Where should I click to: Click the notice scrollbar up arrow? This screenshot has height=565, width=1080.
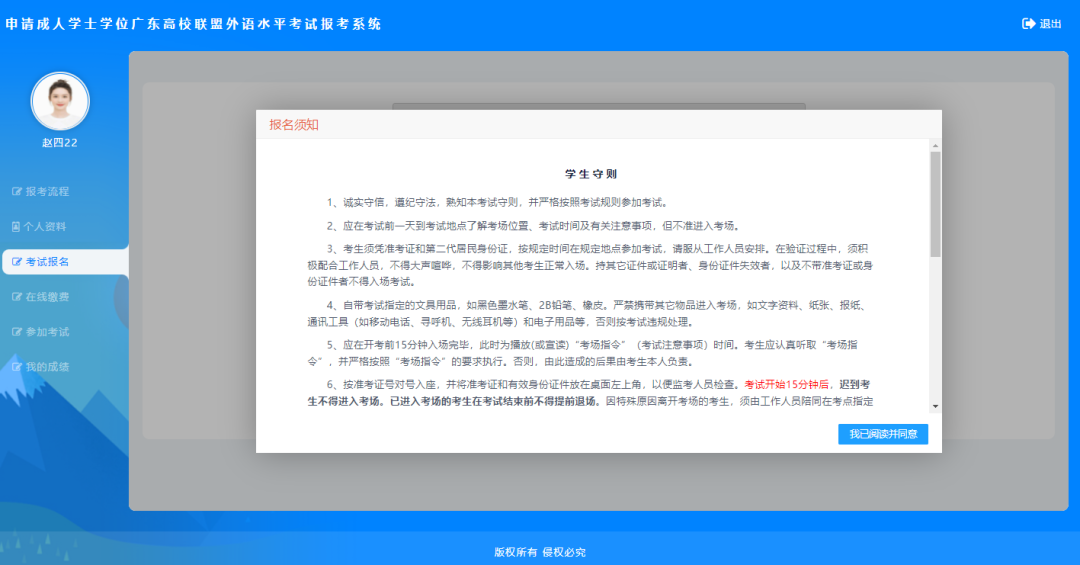pos(935,145)
